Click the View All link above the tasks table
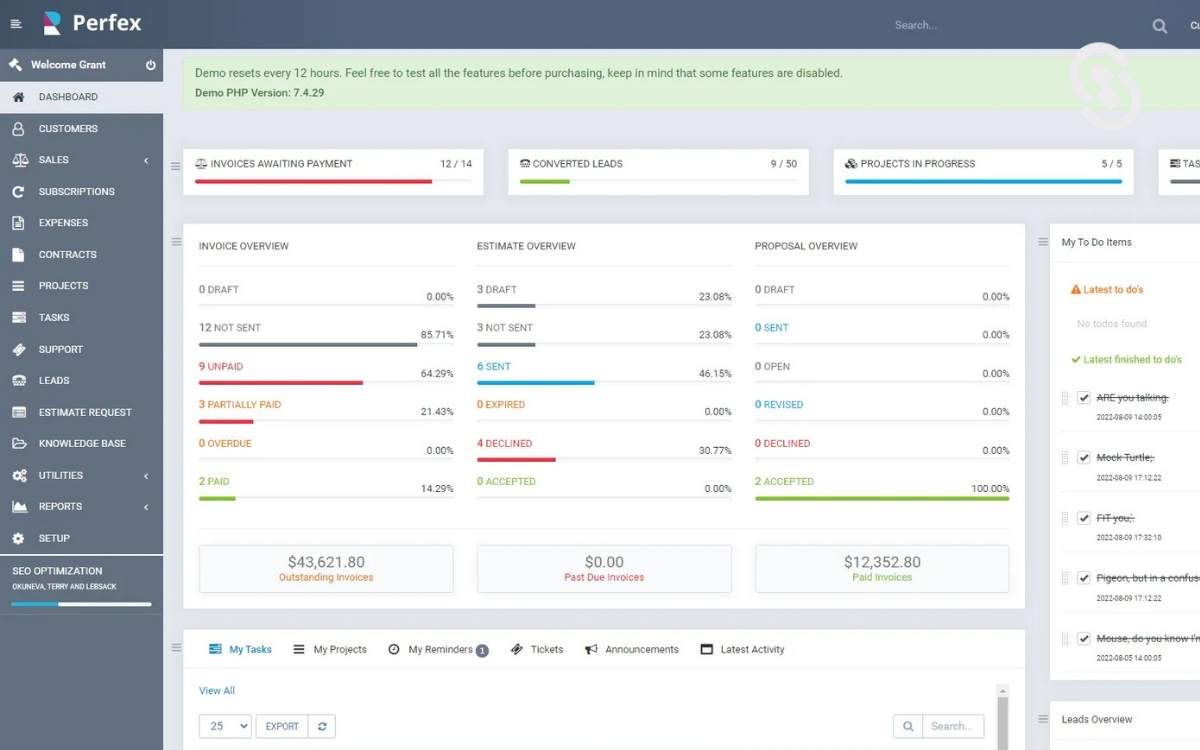1200x750 pixels. point(217,690)
